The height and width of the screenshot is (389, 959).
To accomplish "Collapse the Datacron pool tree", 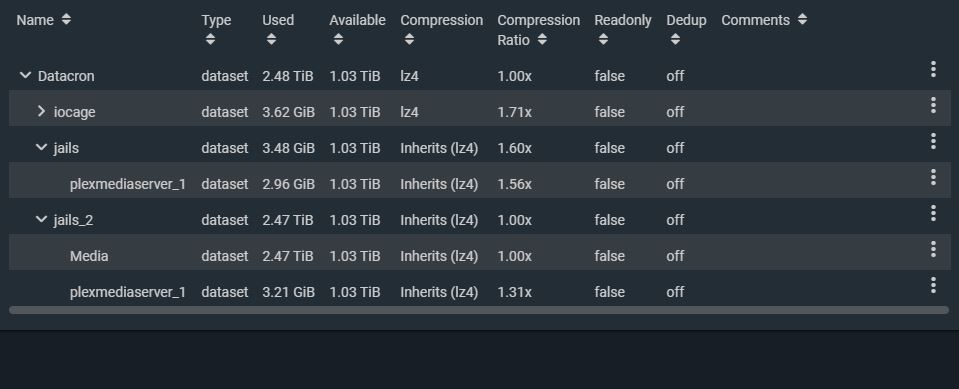I will (25, 76).
